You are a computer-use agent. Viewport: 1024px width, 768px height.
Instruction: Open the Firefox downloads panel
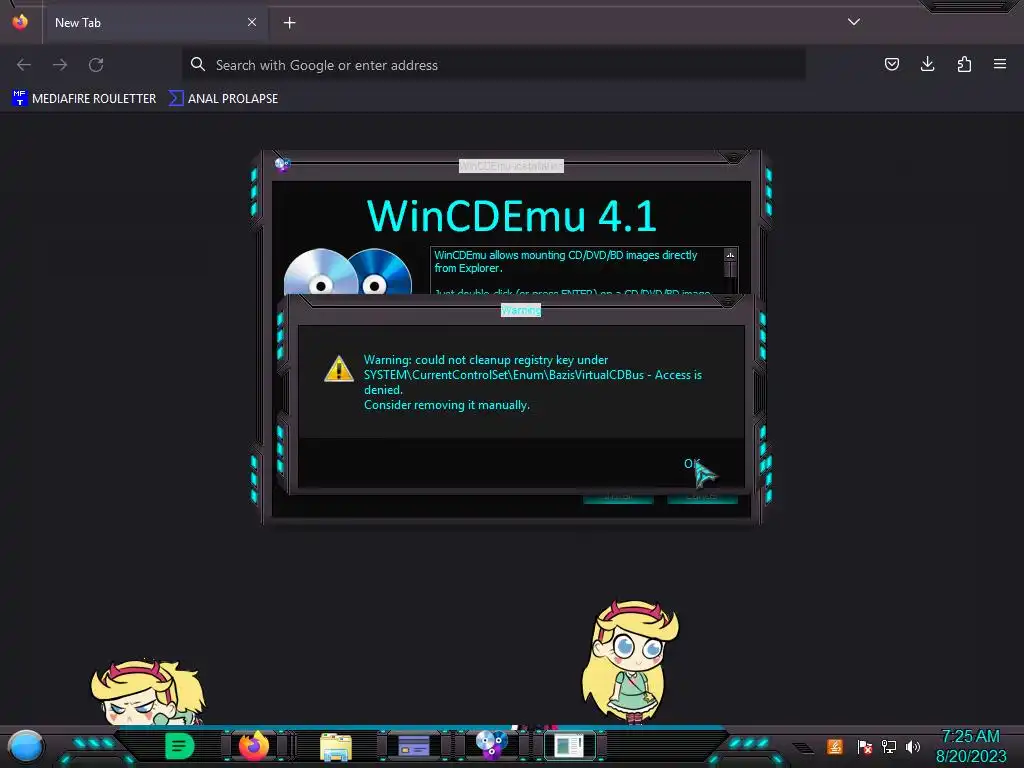[x=927, y=64]
